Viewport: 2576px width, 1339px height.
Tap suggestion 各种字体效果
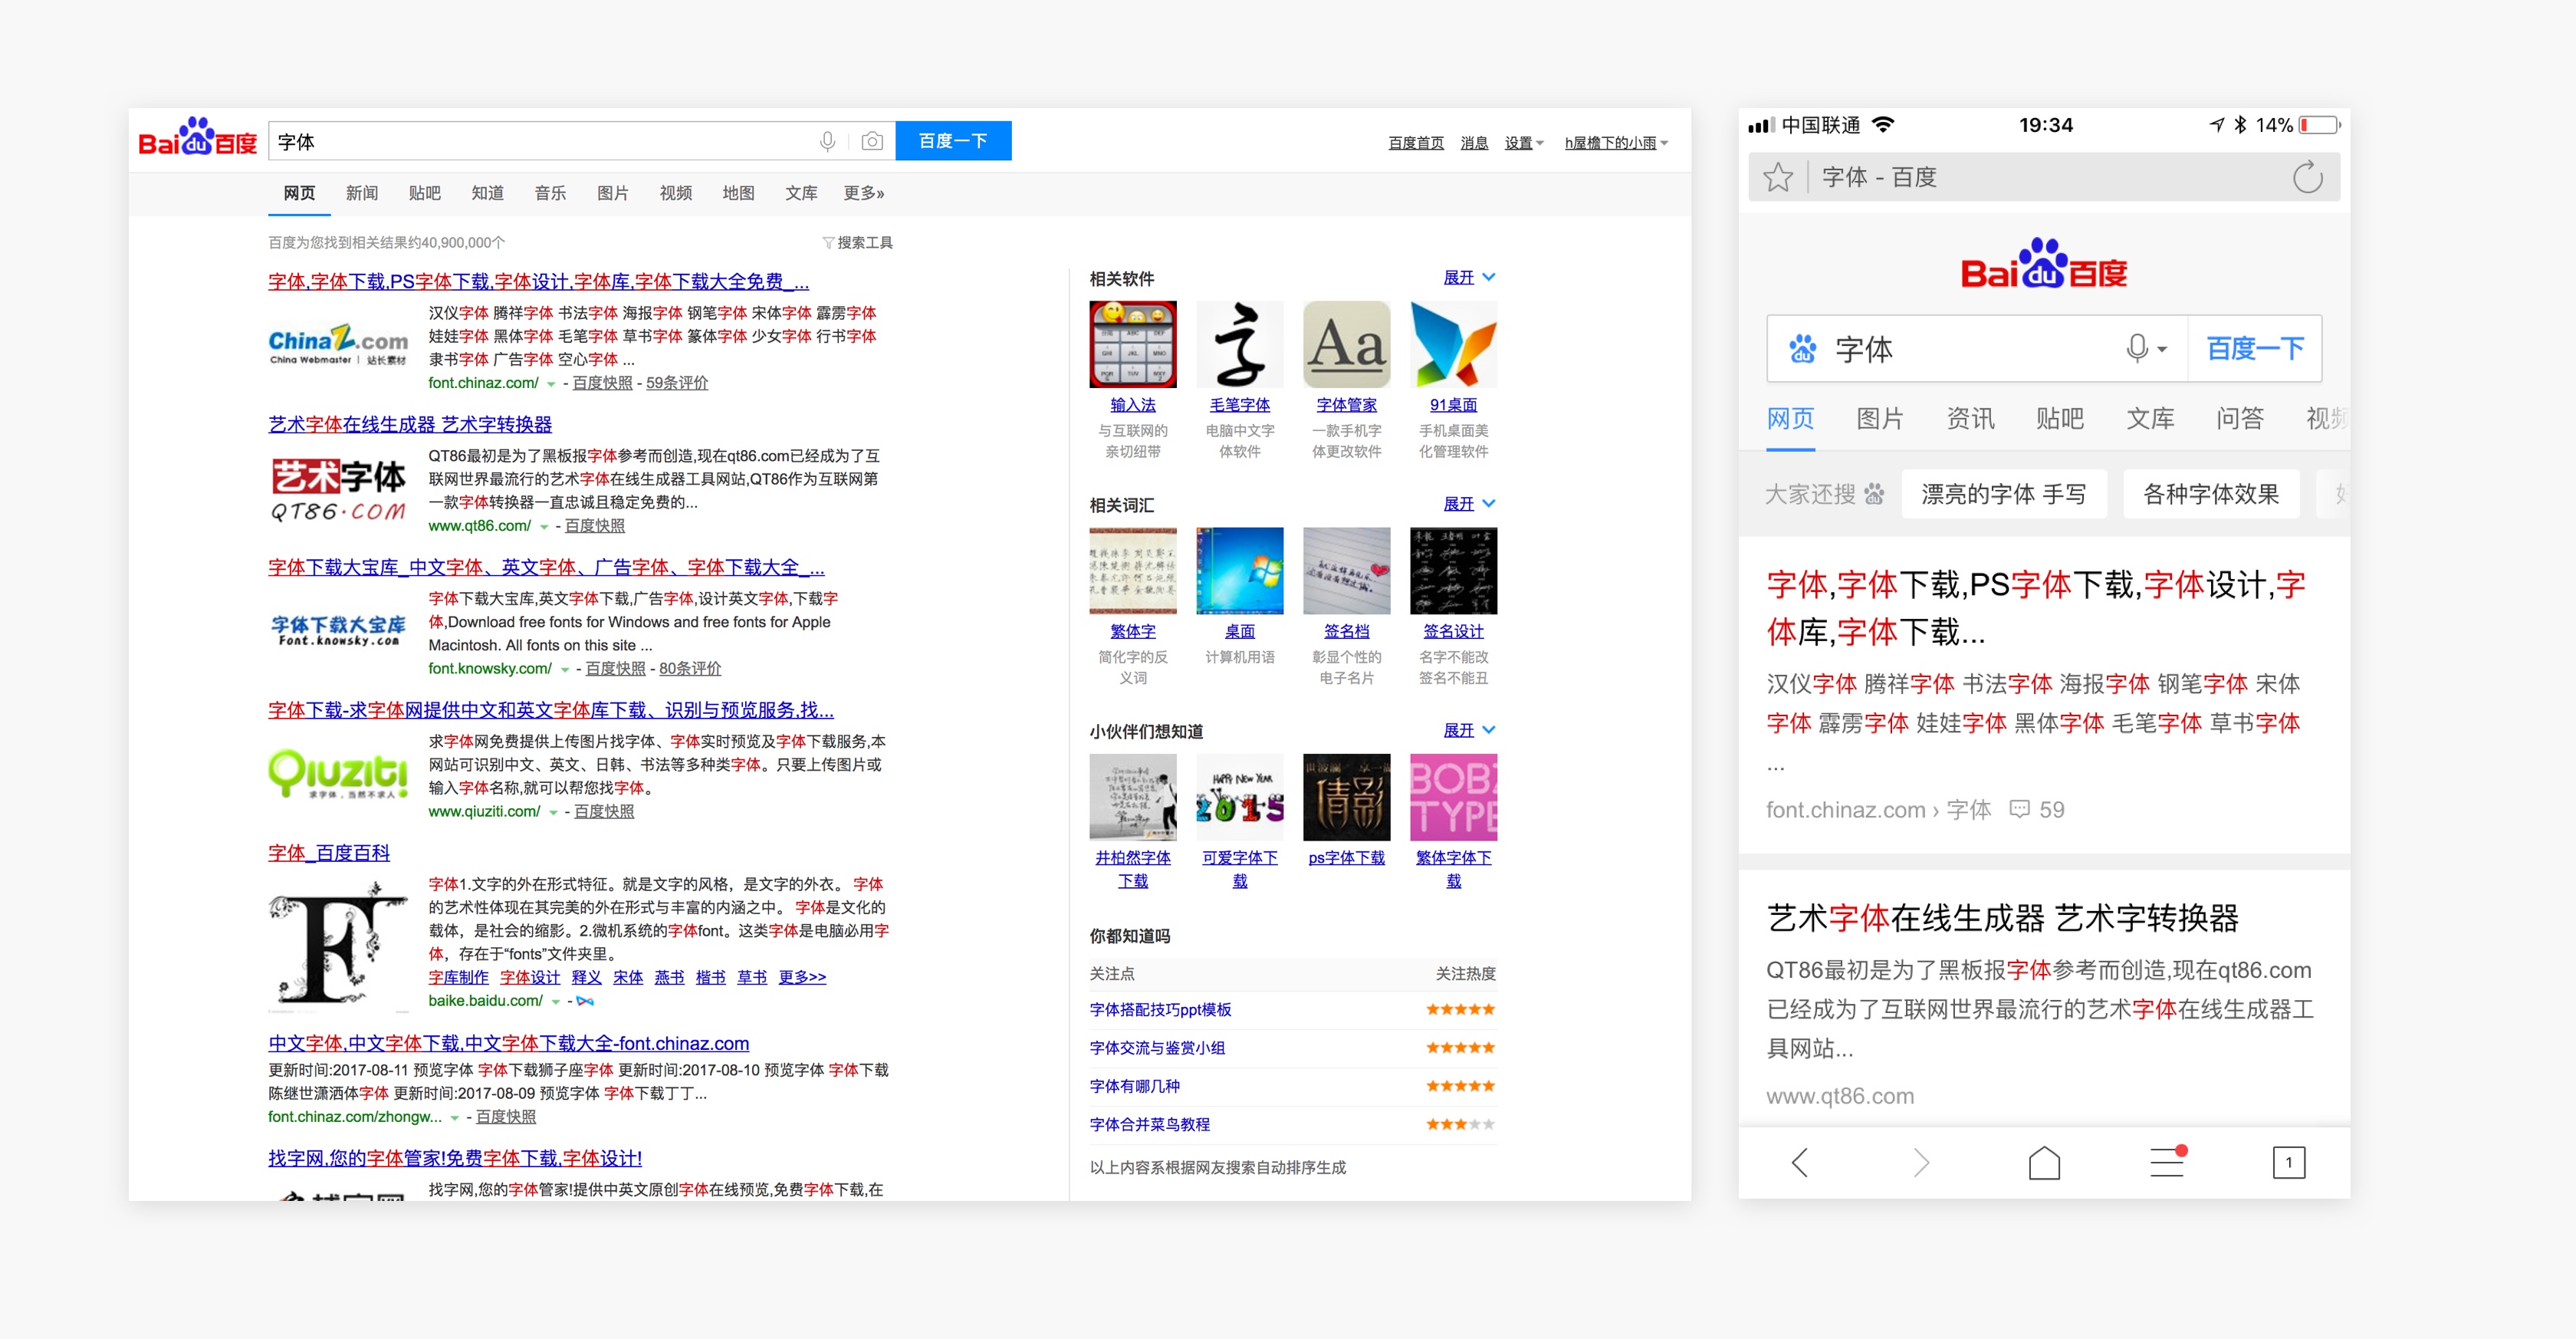(x=2211, y=494)
